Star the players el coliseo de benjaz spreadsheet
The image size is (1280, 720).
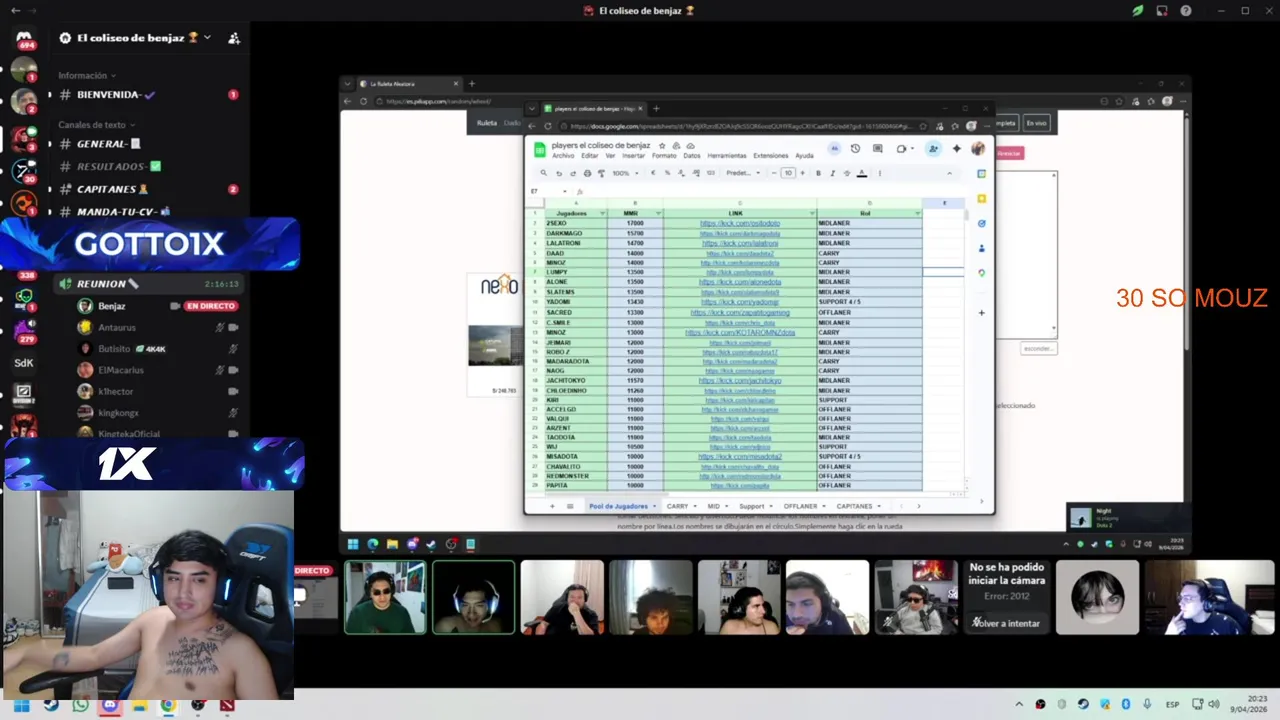[662, 146]
